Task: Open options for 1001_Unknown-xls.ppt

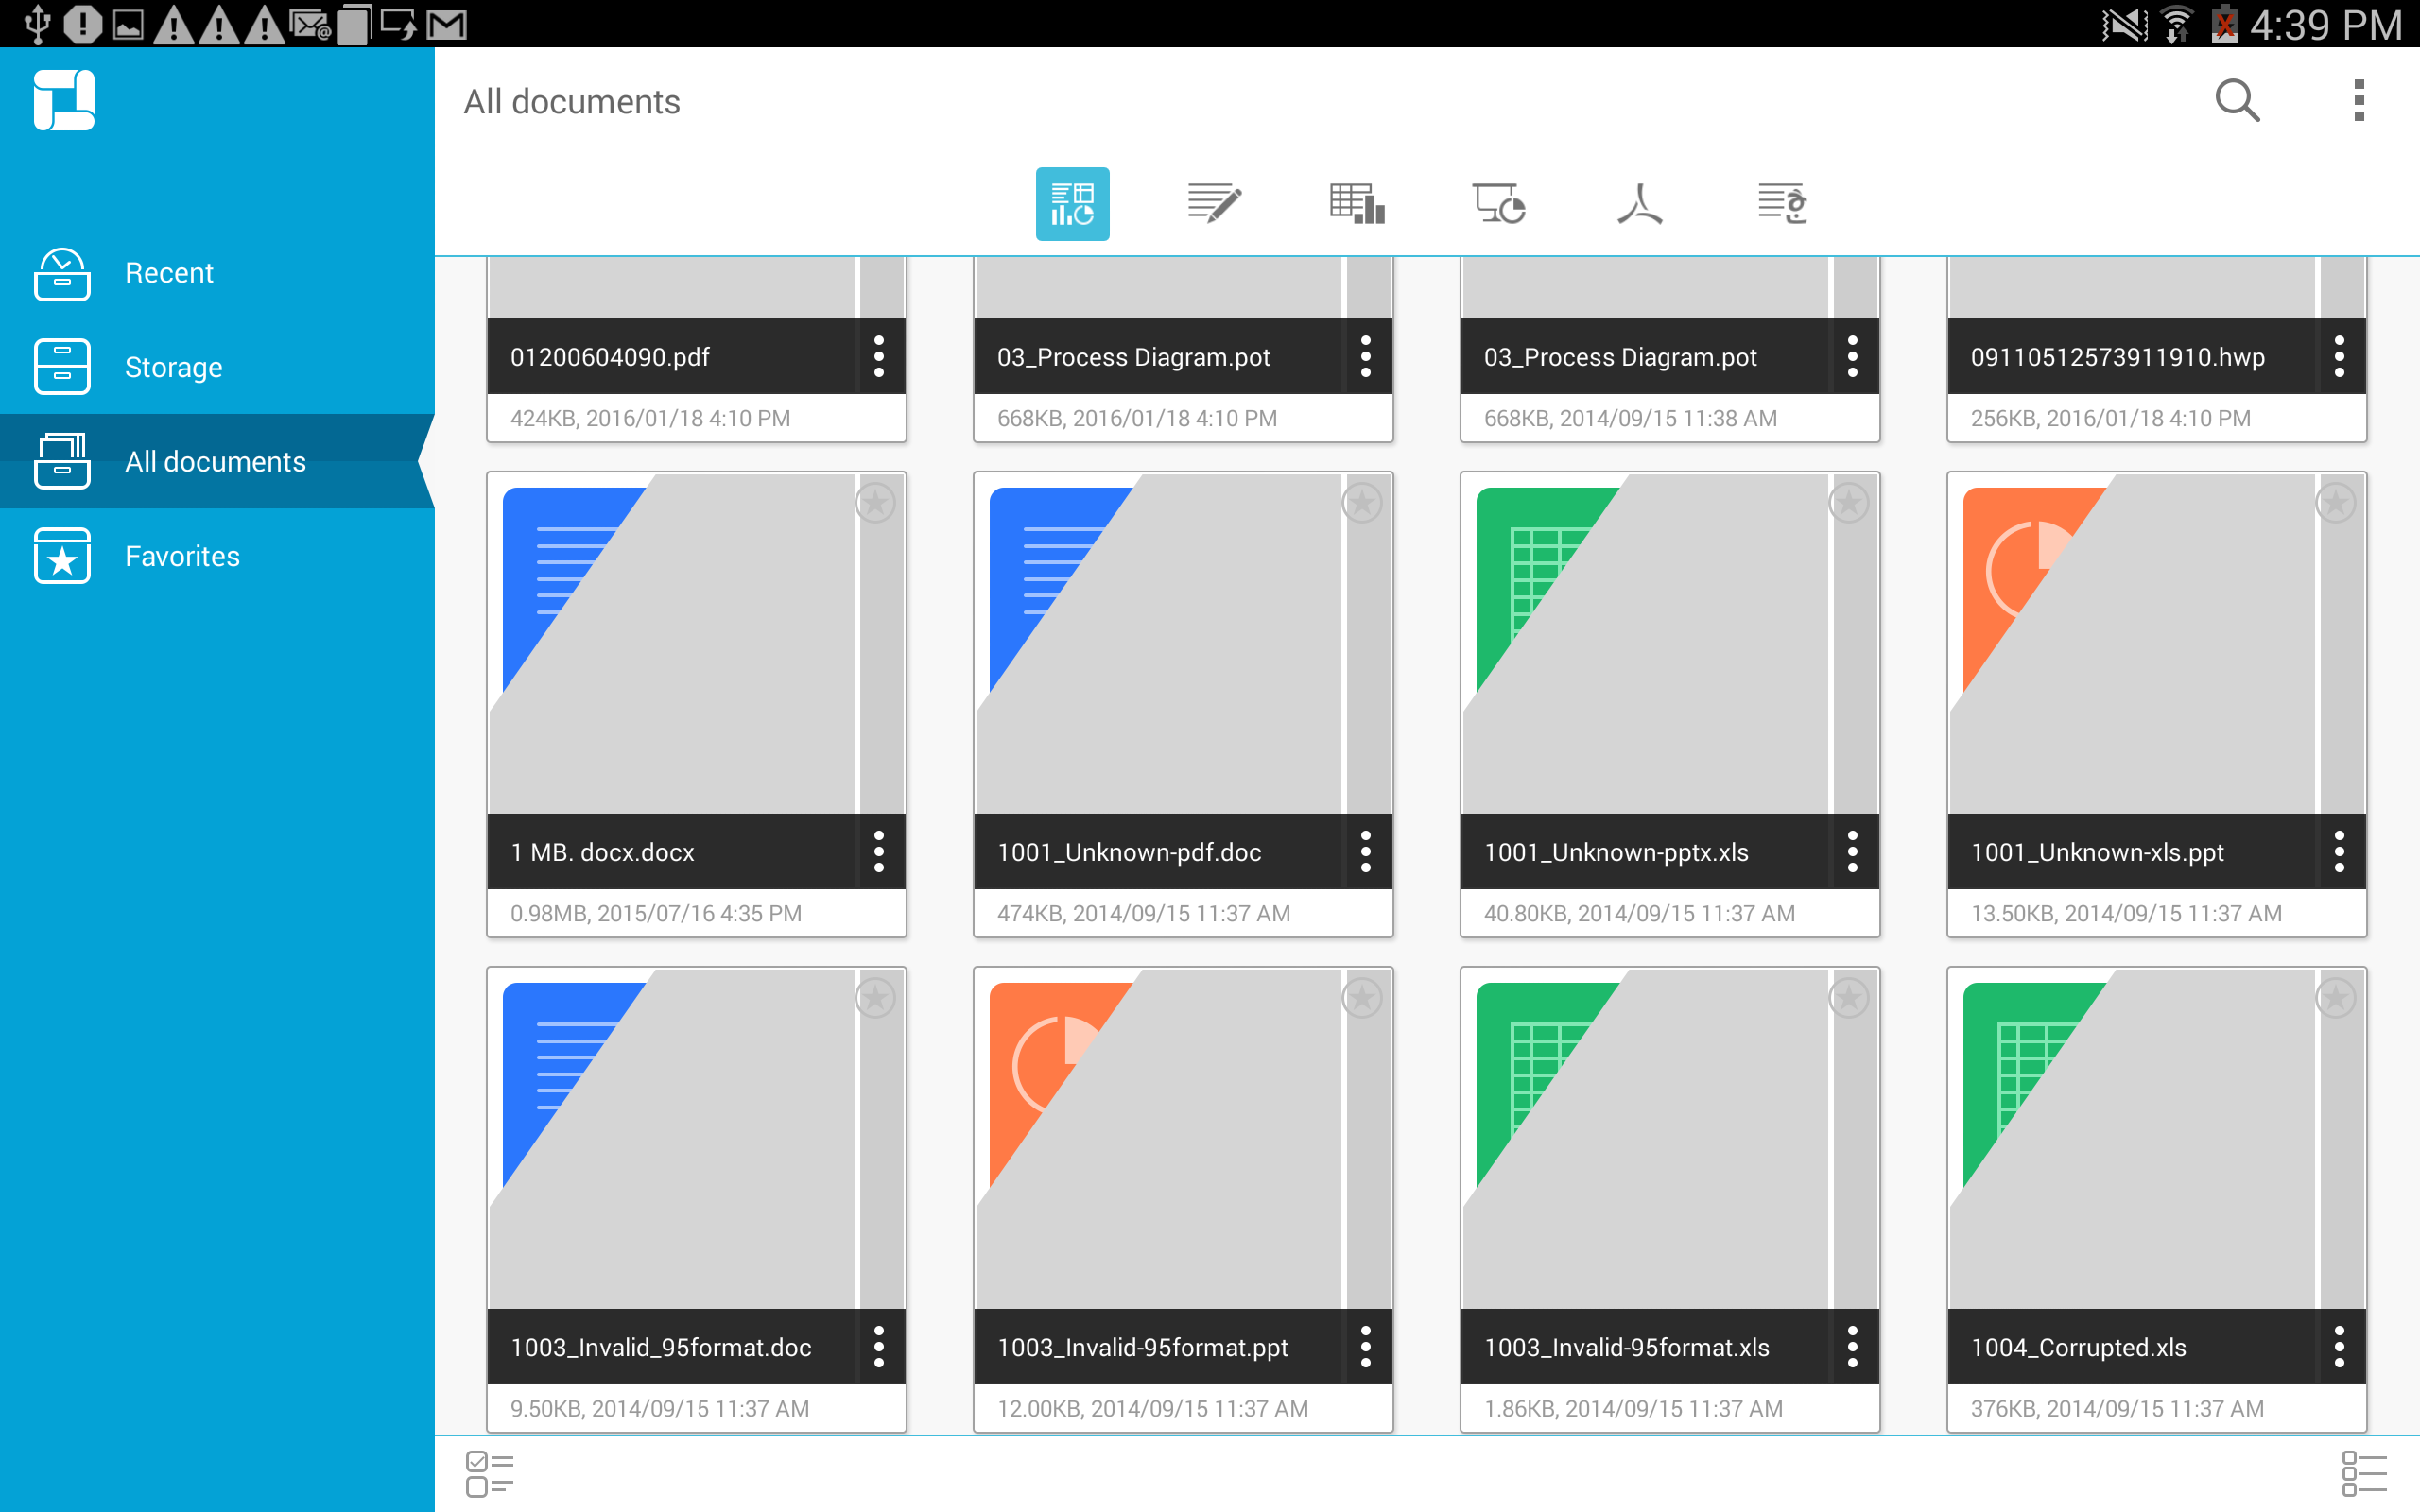Action: [2340, 851]
